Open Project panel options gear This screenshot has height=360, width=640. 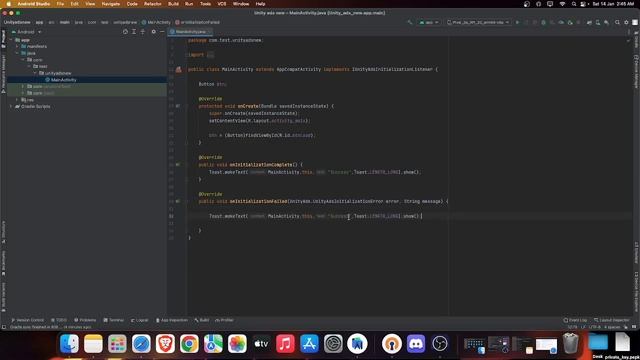click(x=153, y=32)
